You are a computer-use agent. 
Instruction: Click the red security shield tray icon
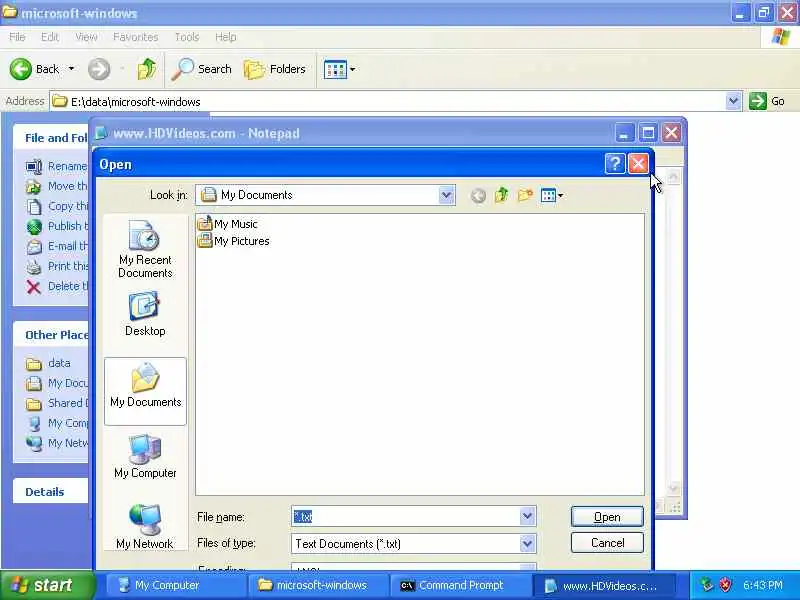[x=726, y=585]
